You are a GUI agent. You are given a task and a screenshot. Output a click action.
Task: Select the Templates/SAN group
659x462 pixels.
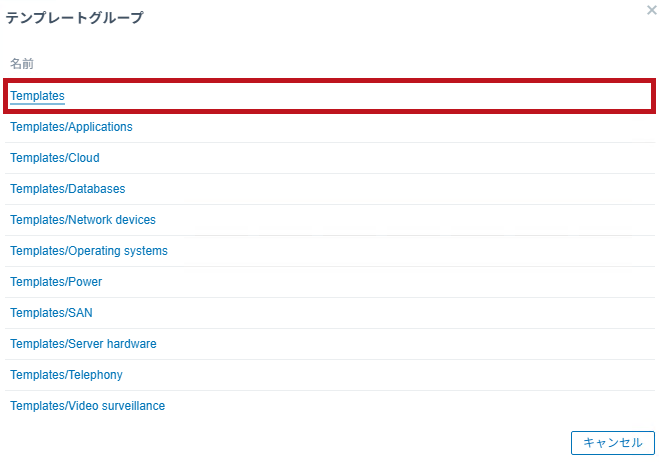click(51, 313)
